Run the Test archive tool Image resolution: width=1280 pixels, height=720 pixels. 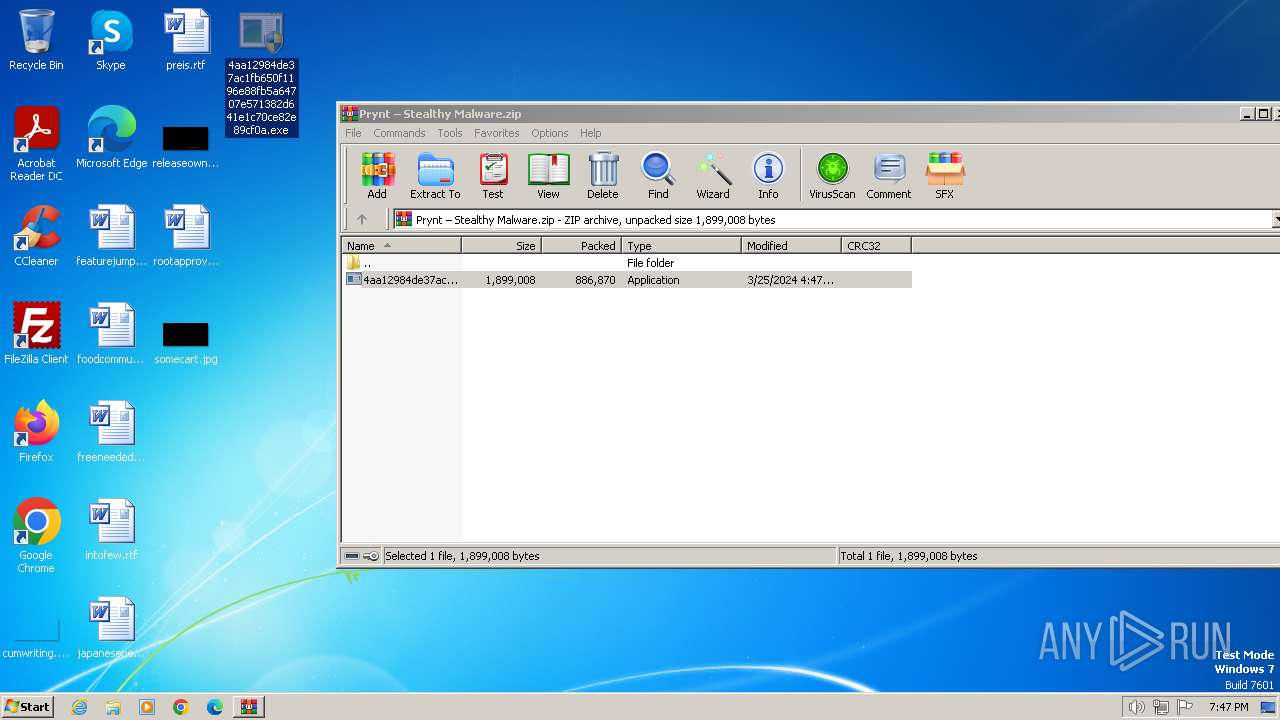(493, 176)
